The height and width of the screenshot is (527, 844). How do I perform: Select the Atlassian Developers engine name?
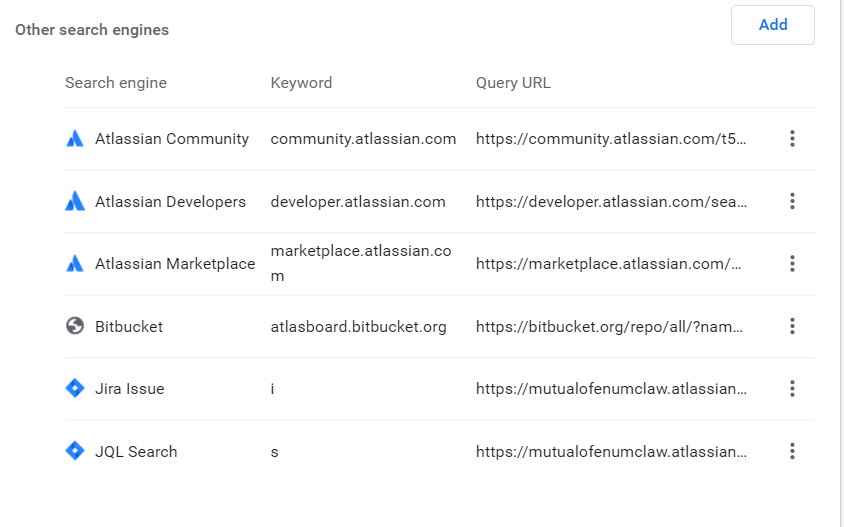170,202
